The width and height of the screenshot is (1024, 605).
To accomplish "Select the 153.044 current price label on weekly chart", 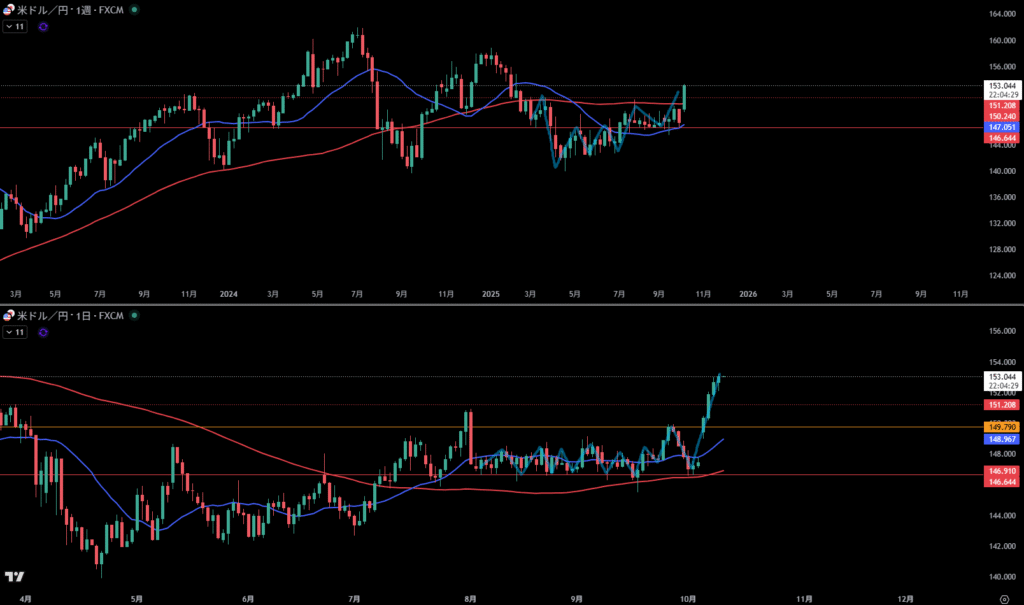I will tap(1003, 86).
